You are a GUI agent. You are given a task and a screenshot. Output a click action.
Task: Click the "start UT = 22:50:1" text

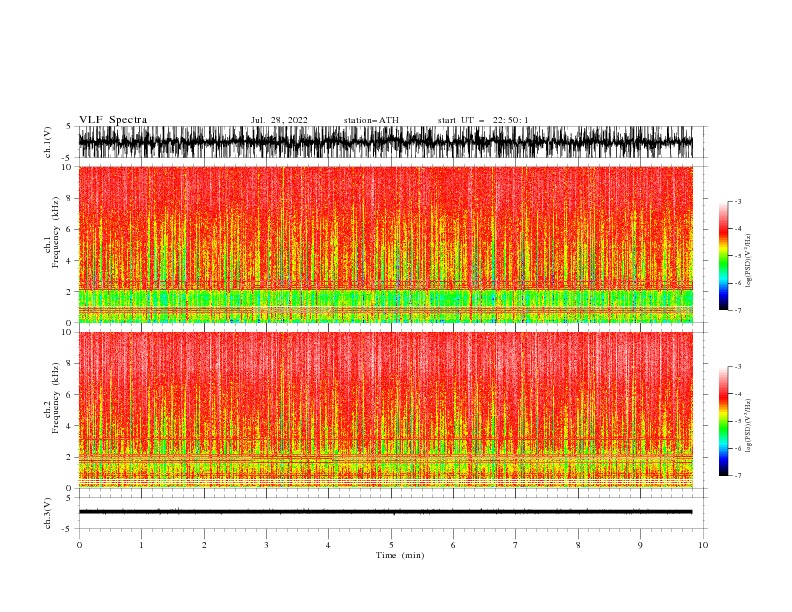(483, 120)
